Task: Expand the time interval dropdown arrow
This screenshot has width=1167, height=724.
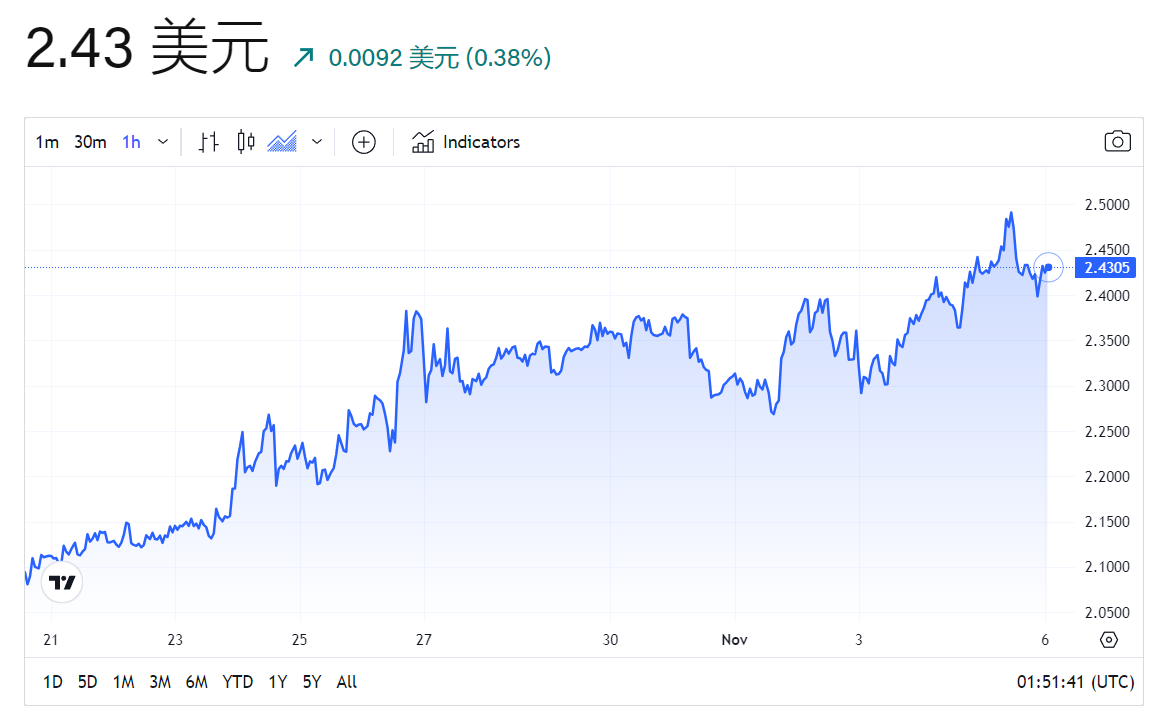Action: 162,142
